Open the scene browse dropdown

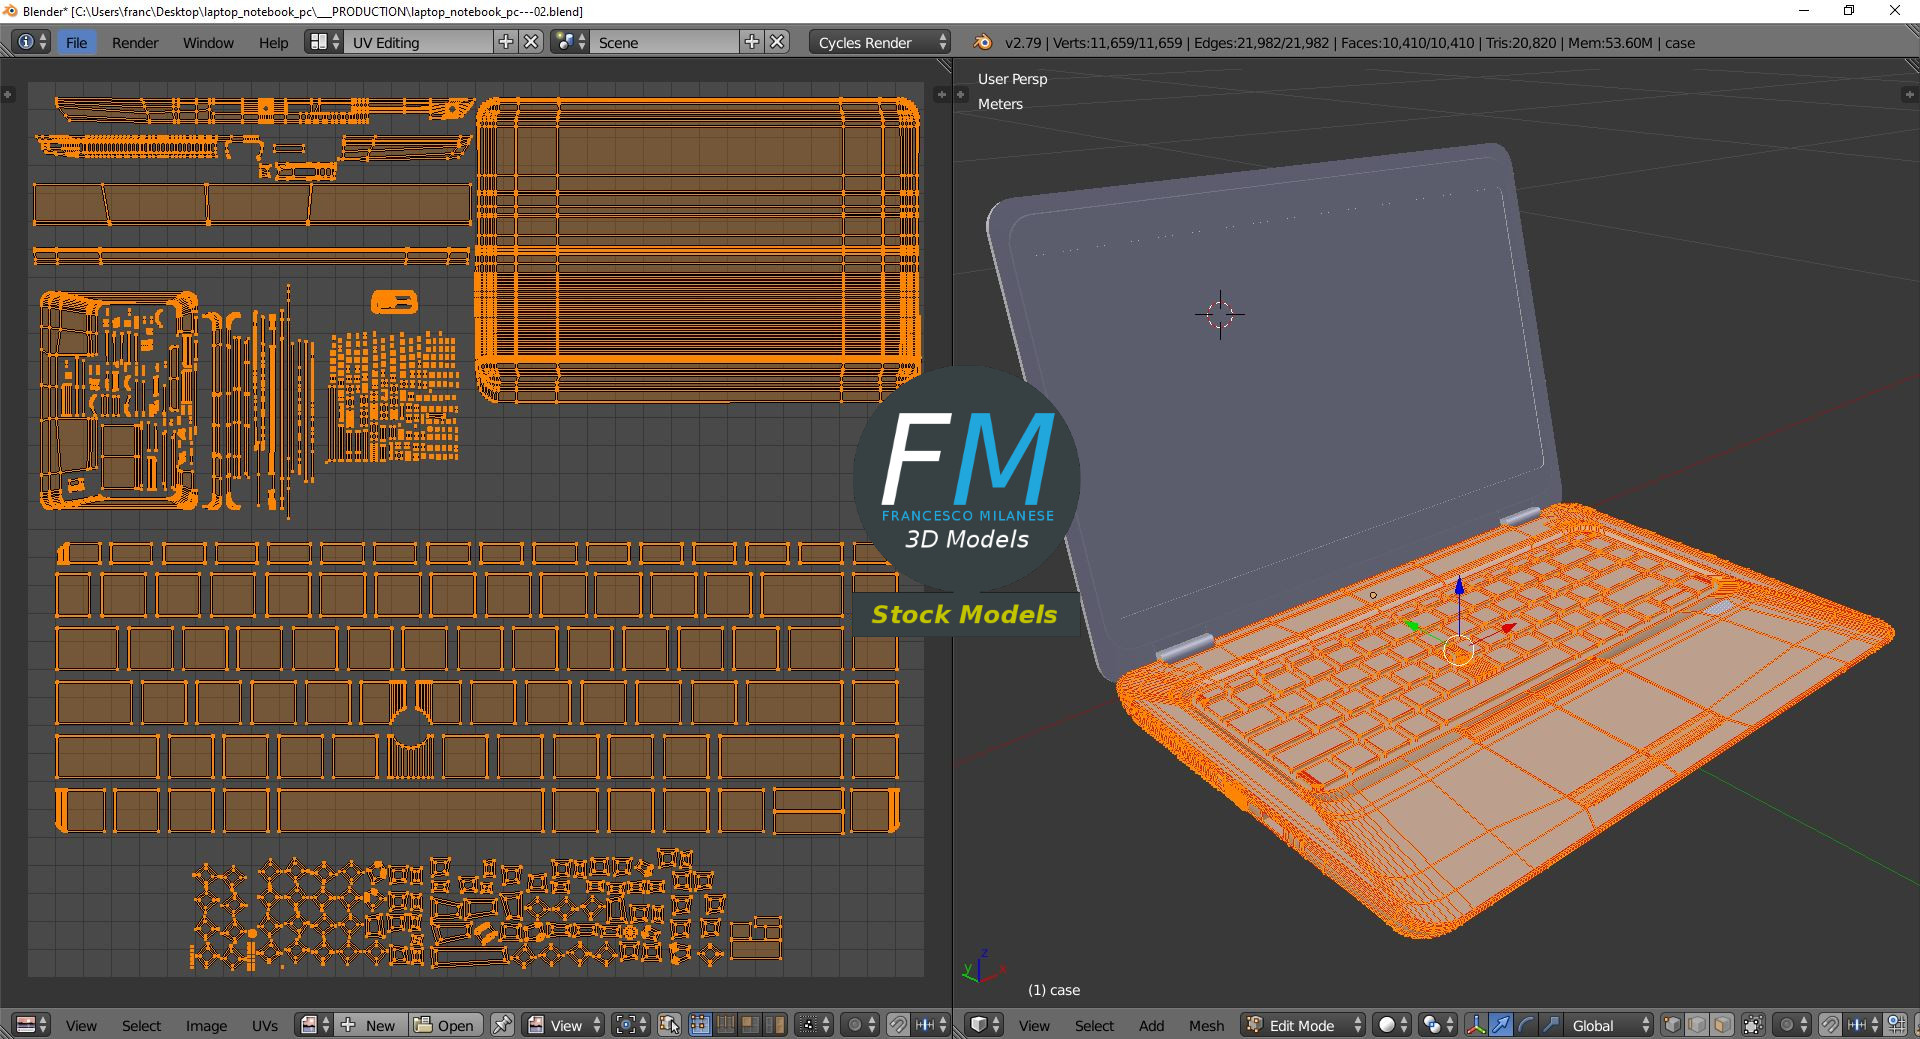click(570, 42)
